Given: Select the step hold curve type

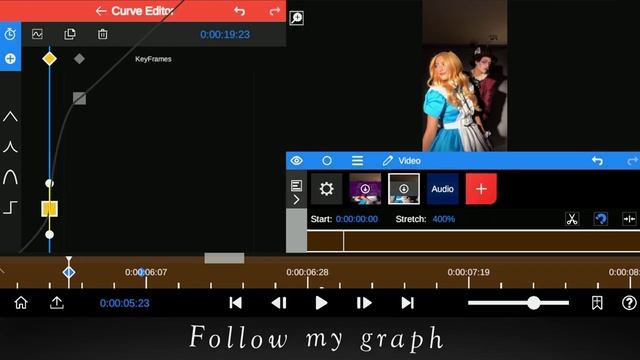Looking at the screenshot, I should (10, 207).
